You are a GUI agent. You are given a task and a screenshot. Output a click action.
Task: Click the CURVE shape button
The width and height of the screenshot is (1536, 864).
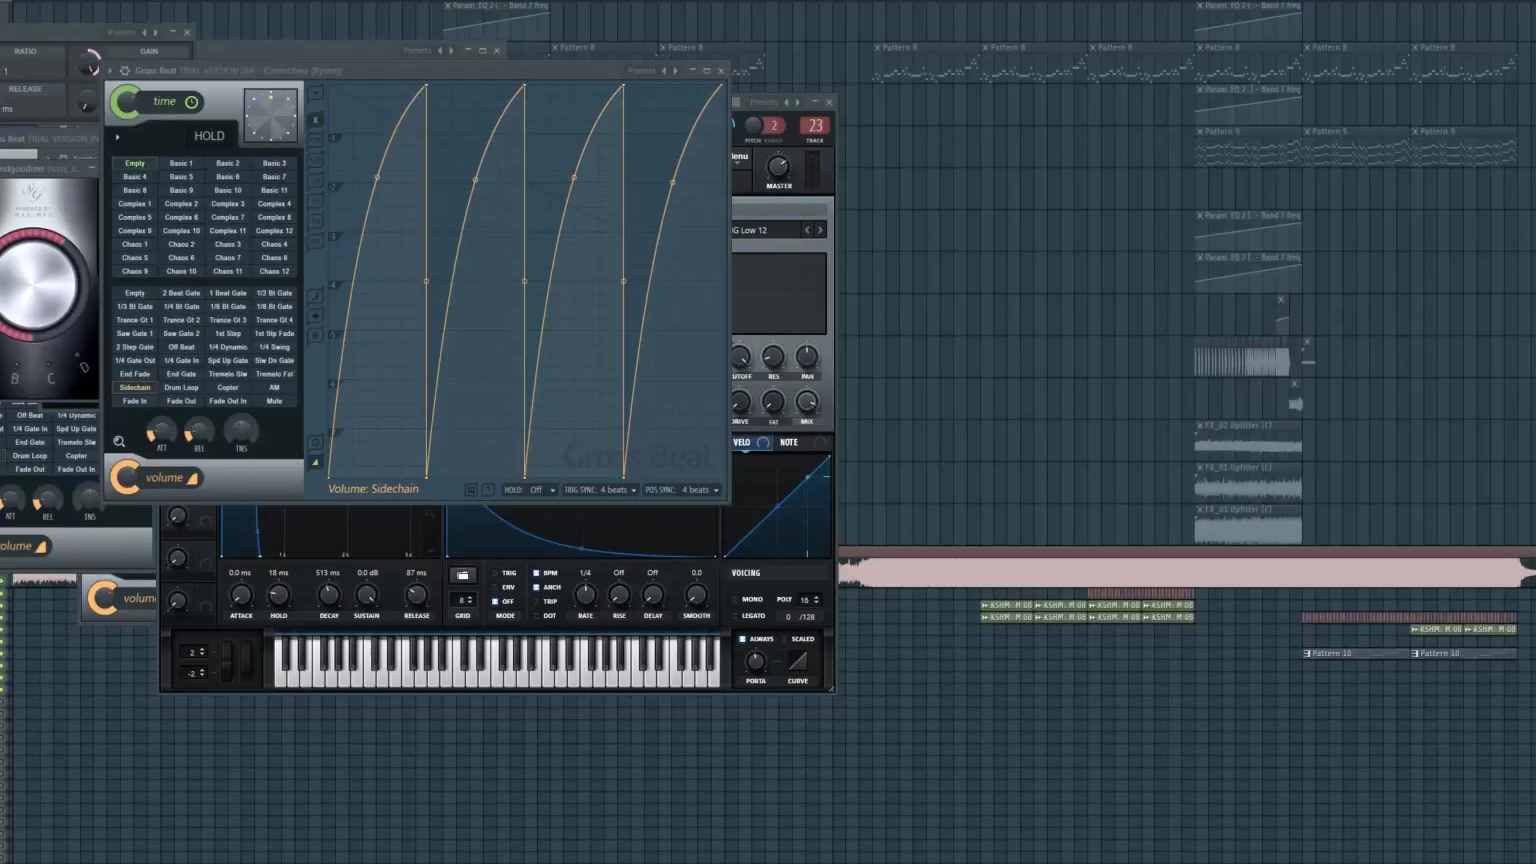(x=797, y=661)
